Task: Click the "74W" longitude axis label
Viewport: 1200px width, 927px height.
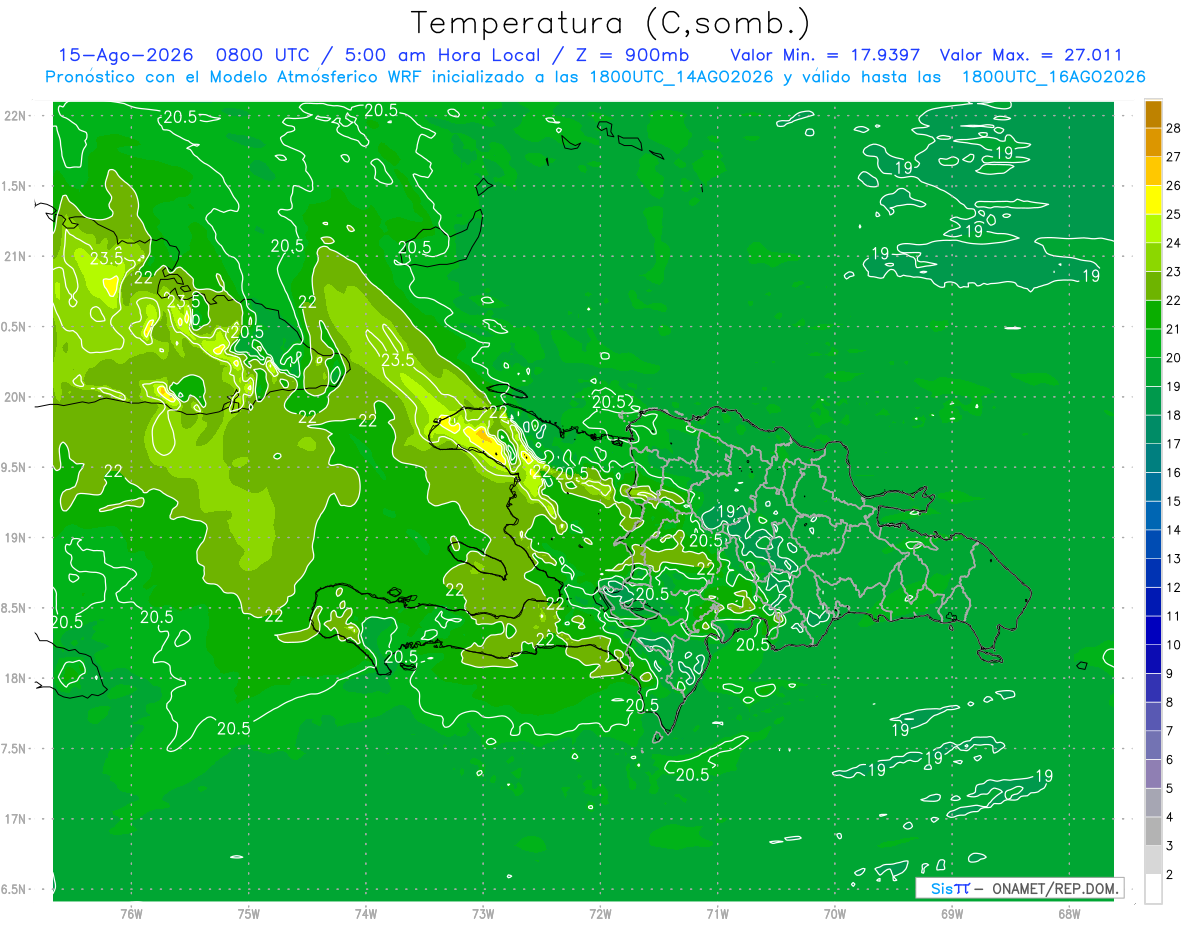Action: (x=366, y=914)
